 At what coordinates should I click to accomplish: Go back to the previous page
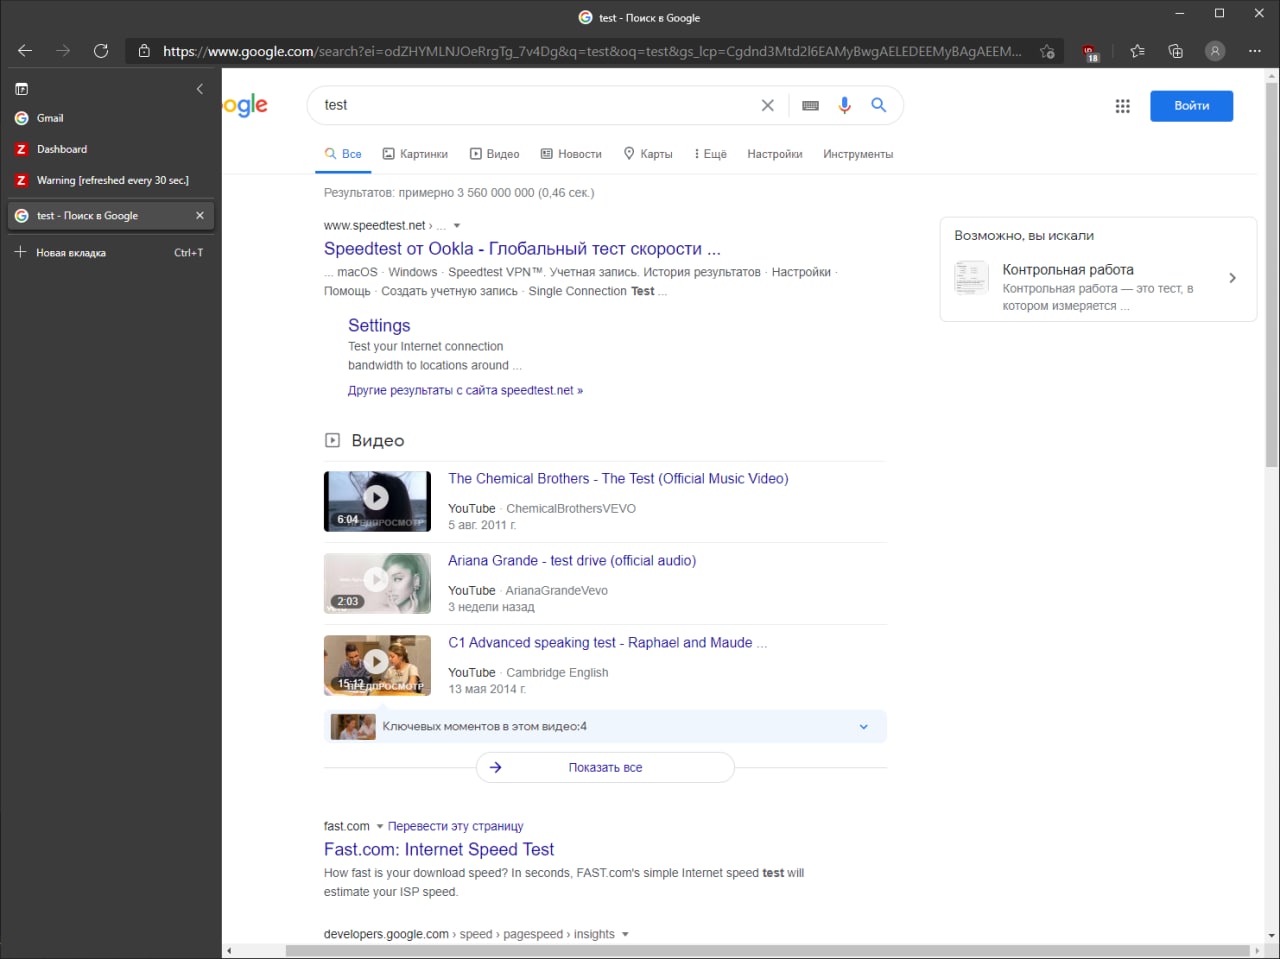pos(25,51)
